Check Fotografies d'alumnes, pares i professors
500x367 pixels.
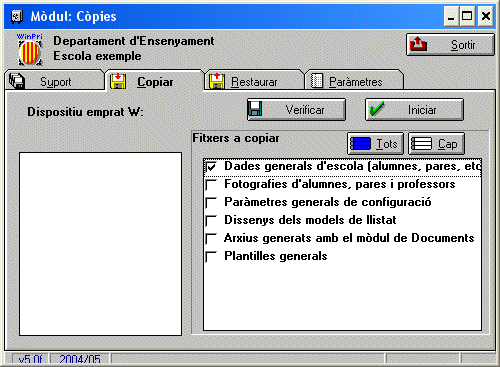click(211, 184)
